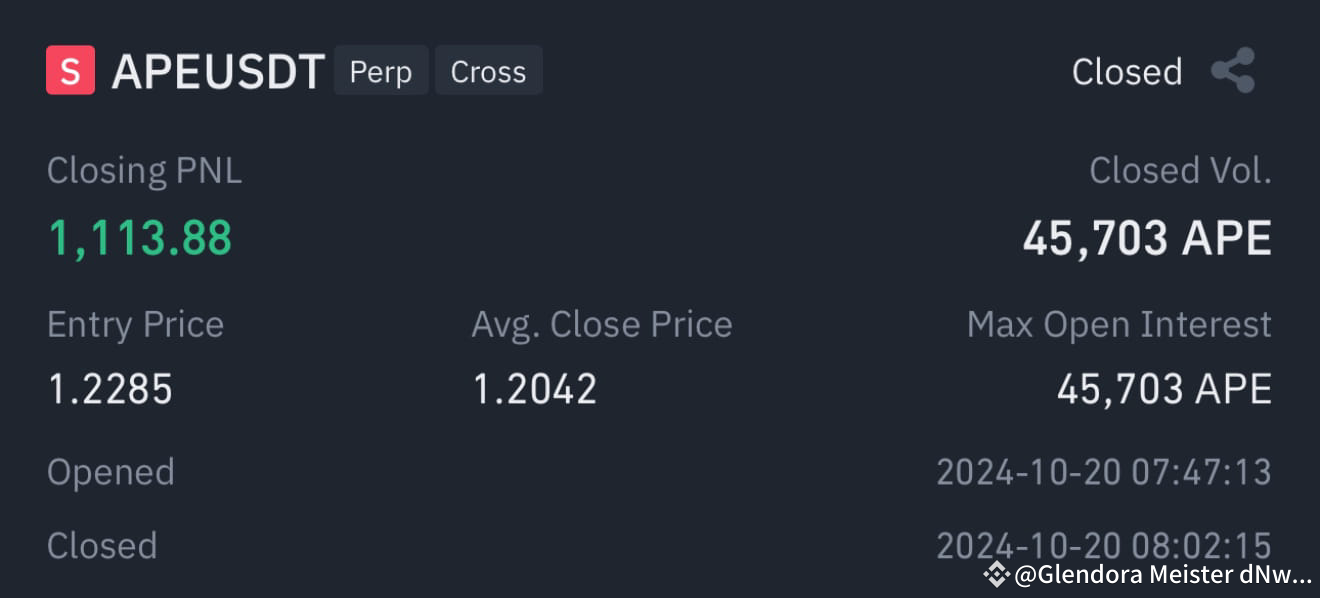The height and width of the screenshot is (598, 1320).
Task: Click the Avg. Close Price 1.2042
Action: click(x=534, y=388)
